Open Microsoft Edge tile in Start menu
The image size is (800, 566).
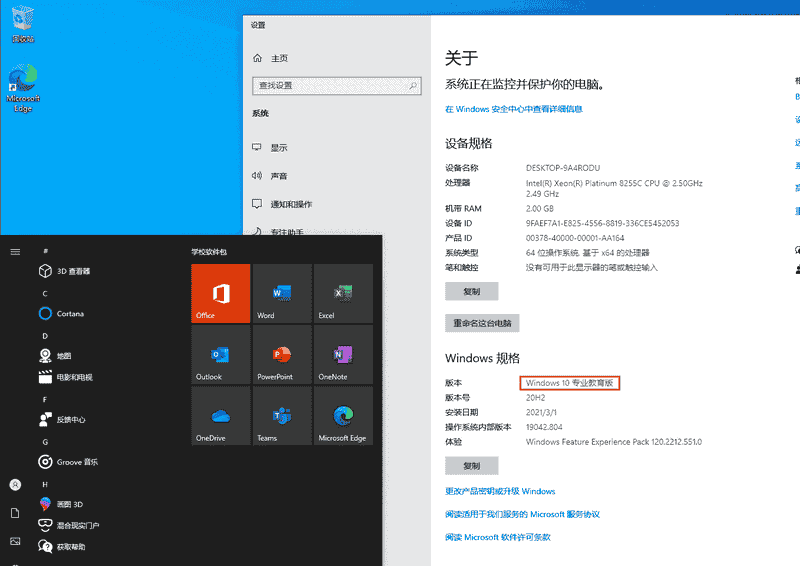tap(343, 415)
